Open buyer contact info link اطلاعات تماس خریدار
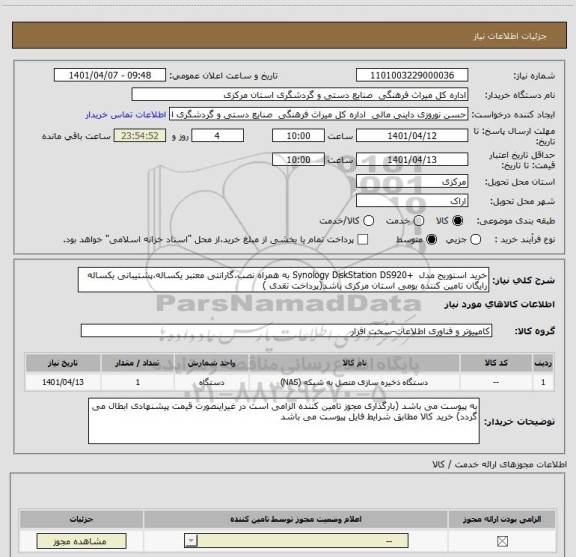Screen dimensions: 576x557 pyautogui.click(x=126, y=115)
